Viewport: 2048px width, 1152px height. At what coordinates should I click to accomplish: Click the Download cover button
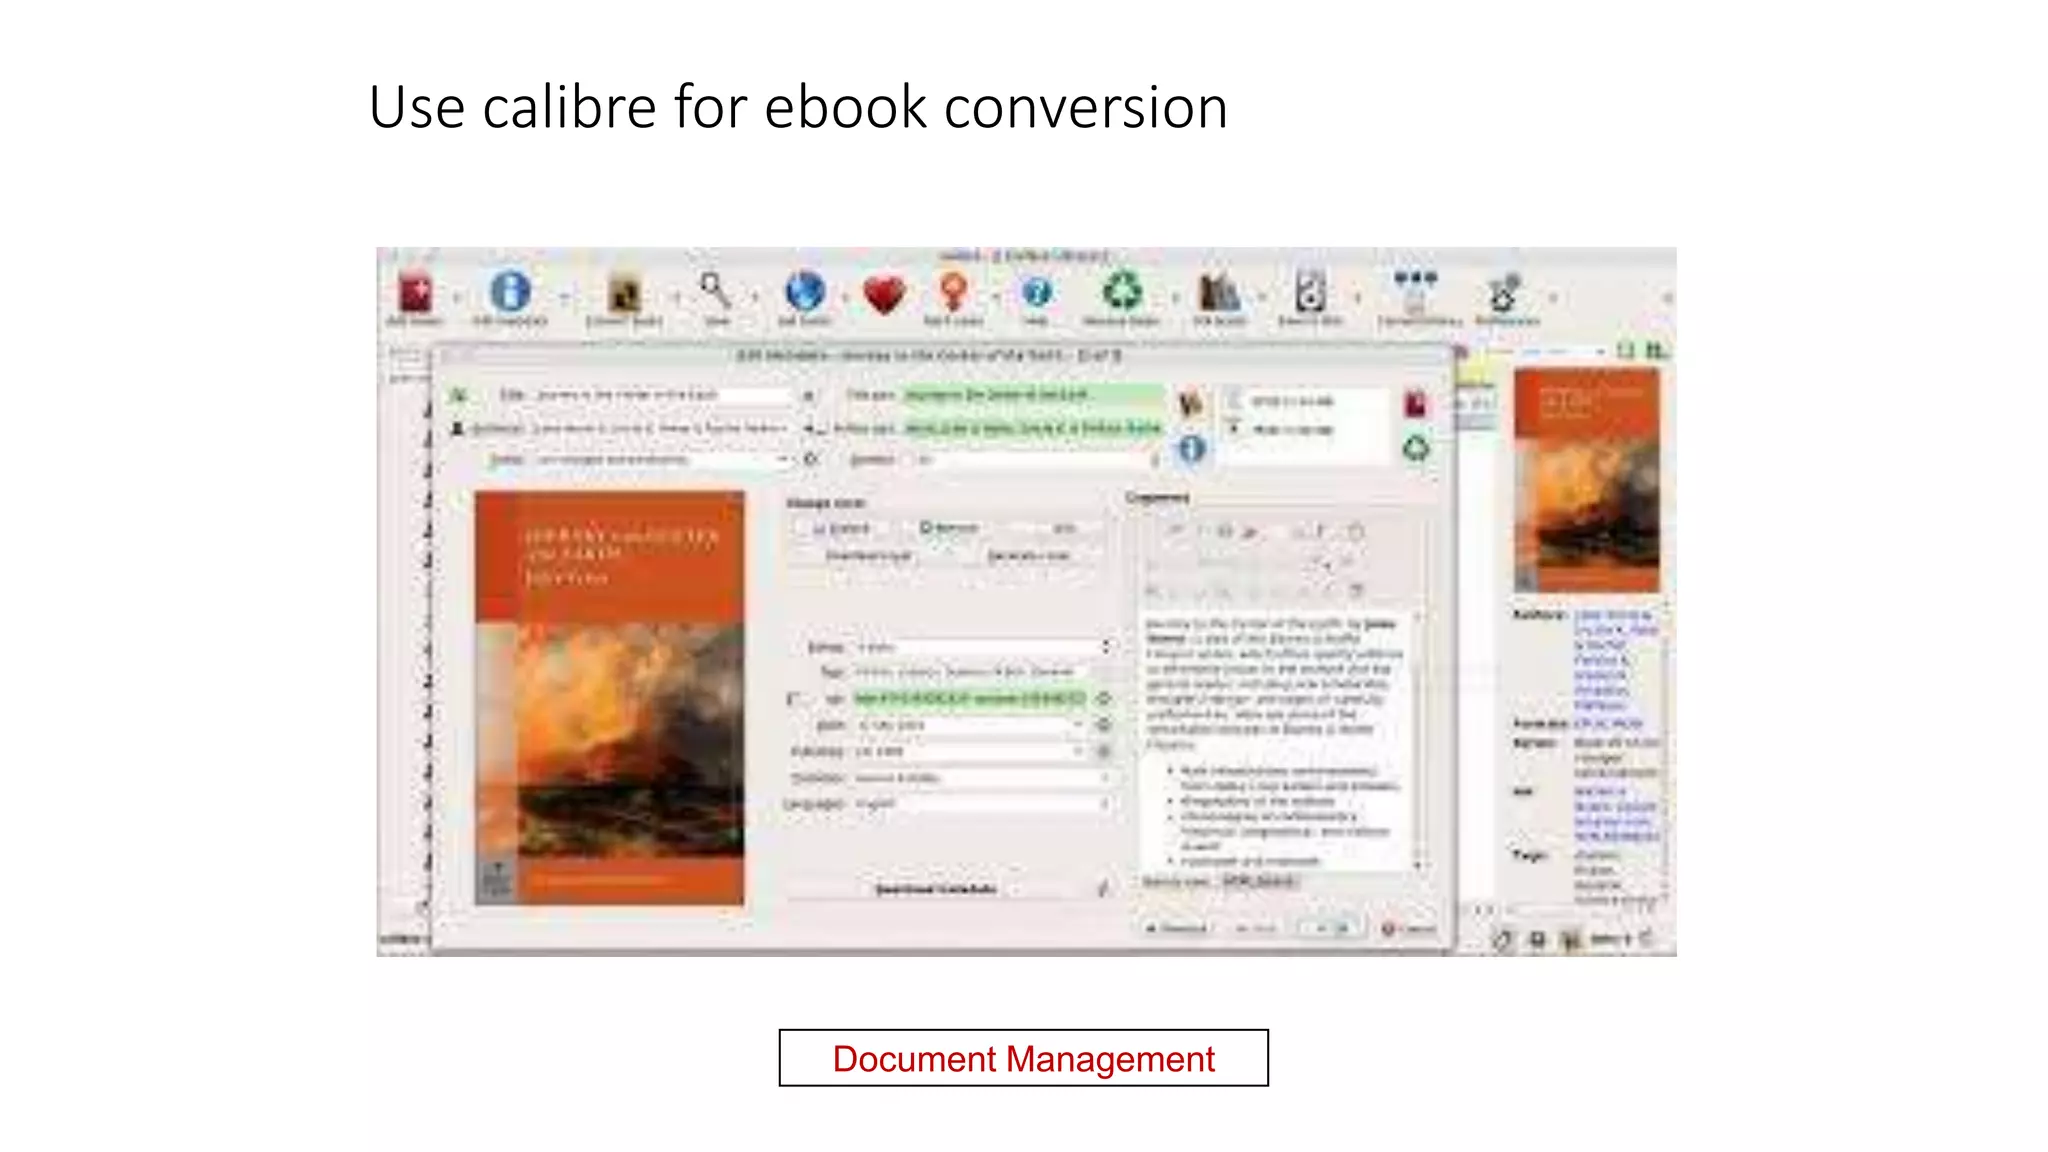pos(869,556)
